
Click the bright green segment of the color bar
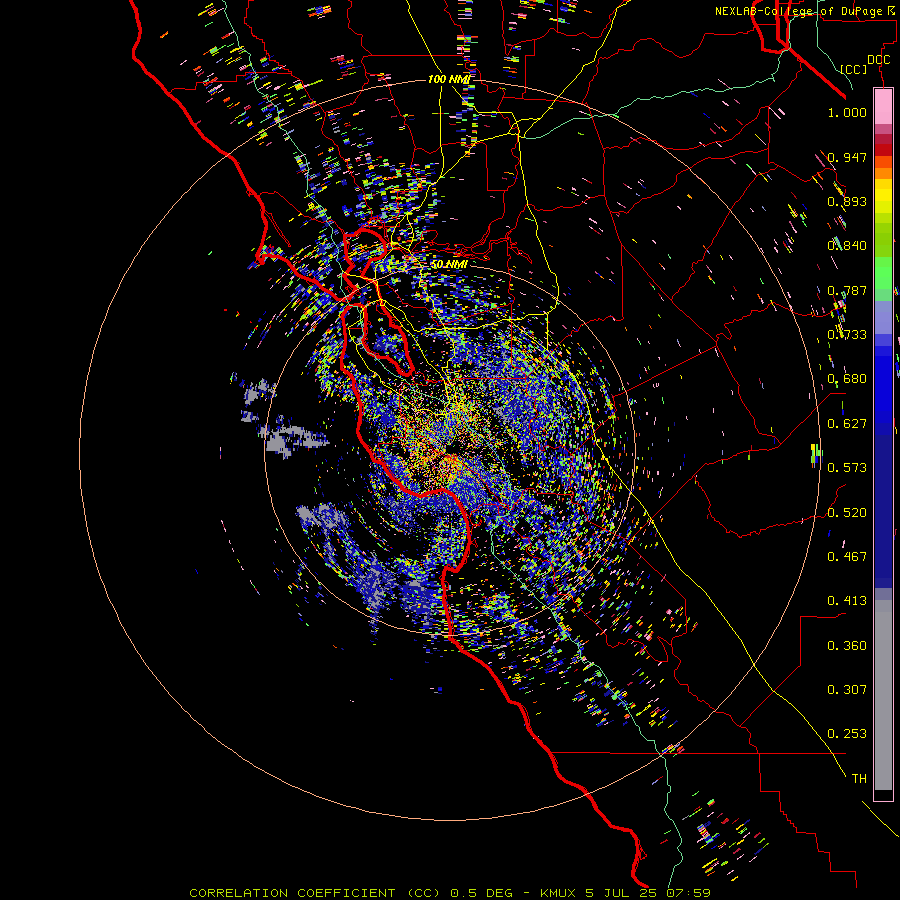point(883,273)
